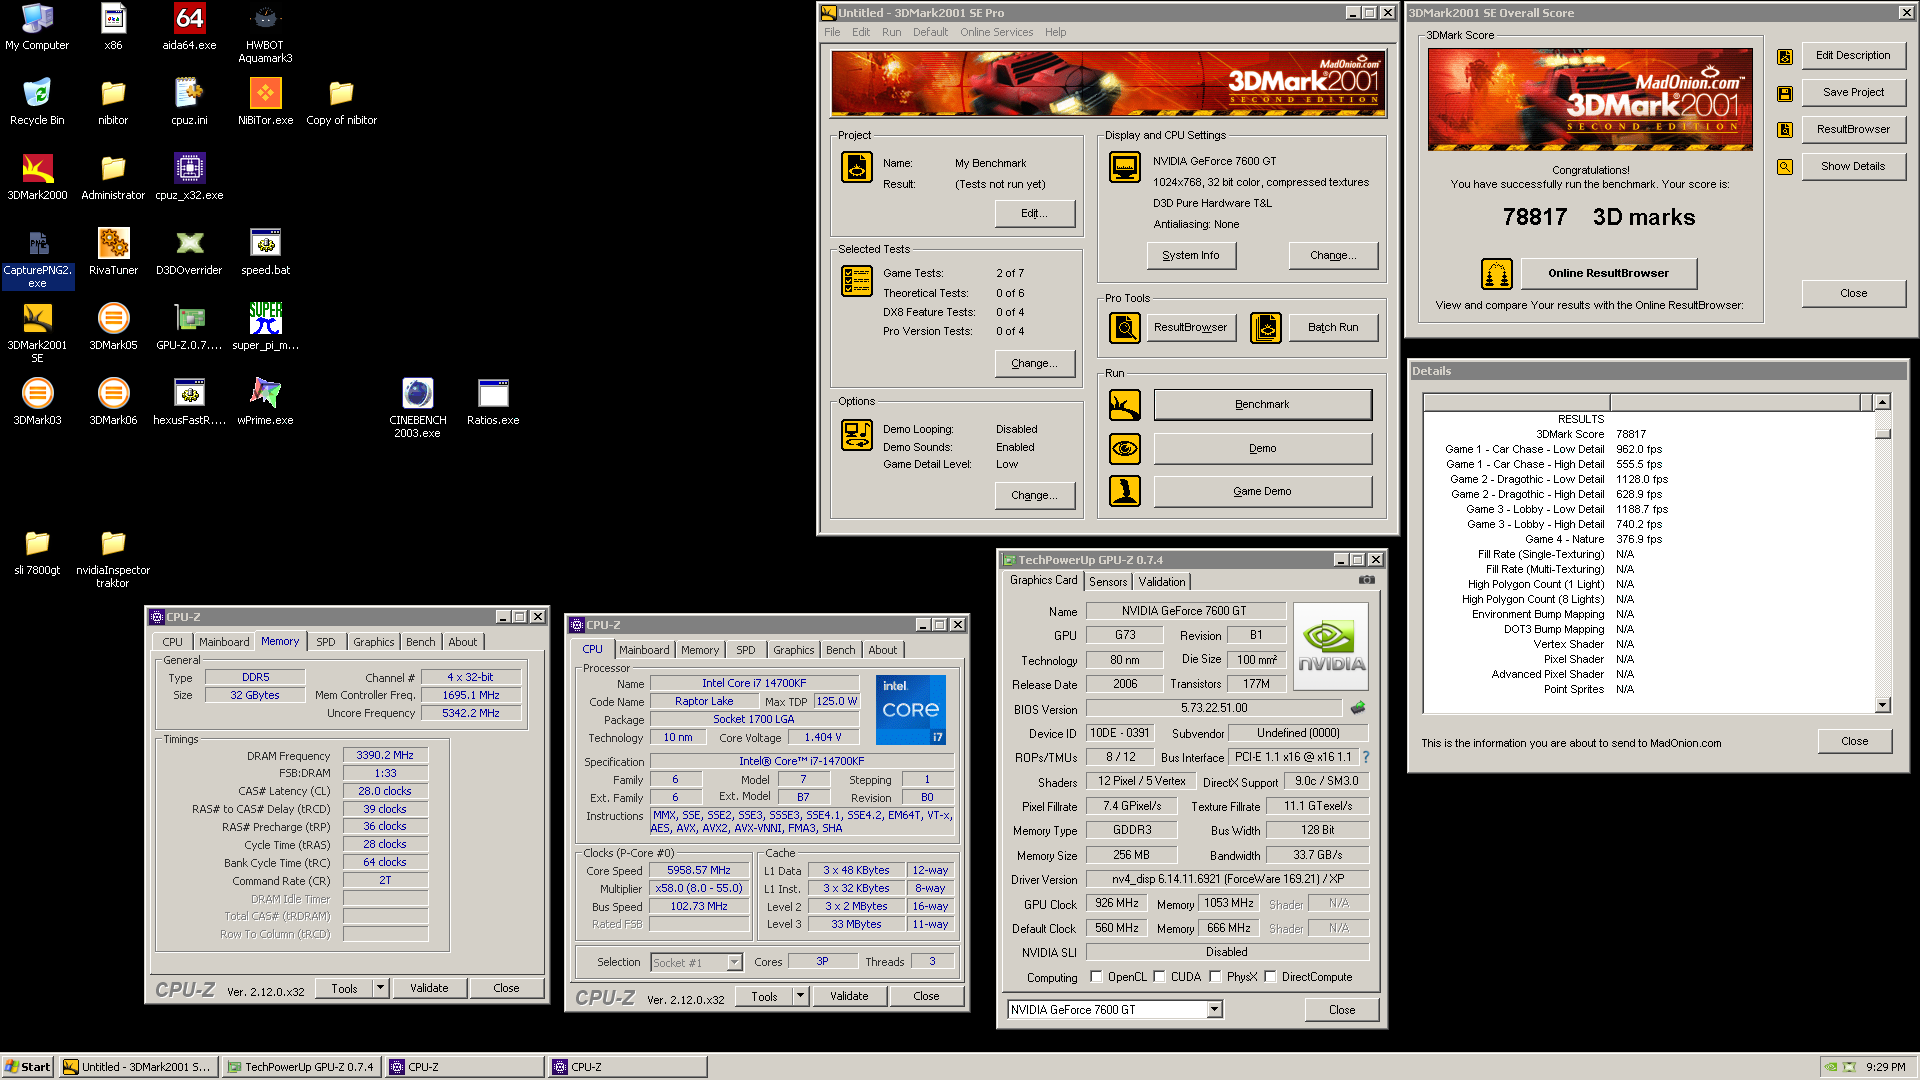
Task: Click the Edit button in Project section
Action: click(1034, 214)
